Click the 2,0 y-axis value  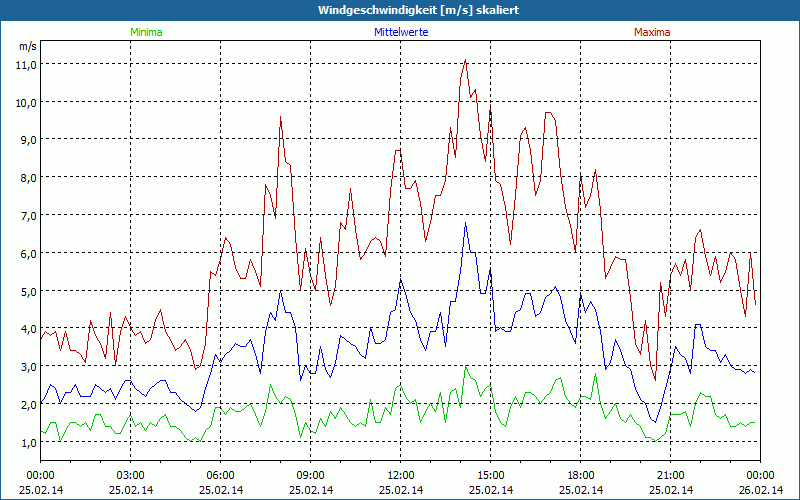pyautogui.click(x=28, y=405)
